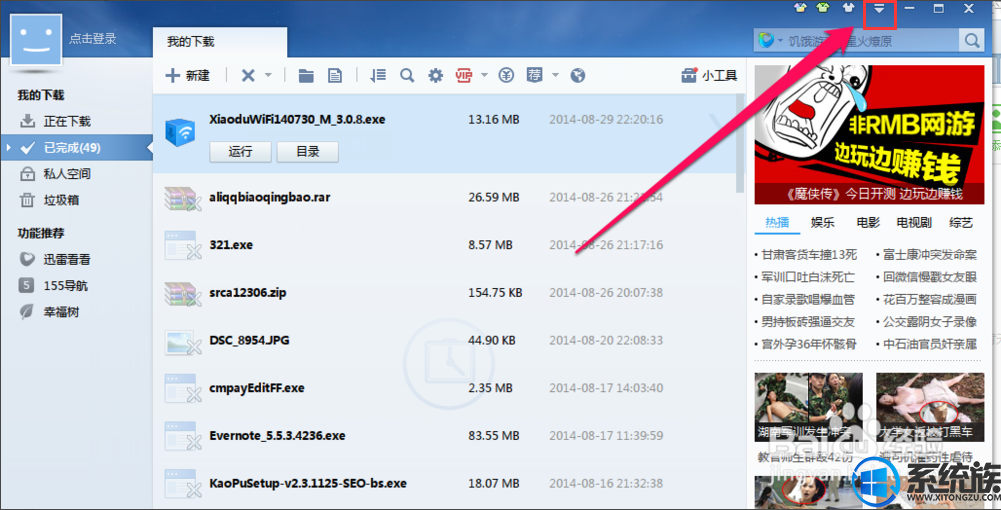Click the aliqqbiaoqingbao.rar archive icon
This screenshot has width=1001, height=510.
click(x=183, y=199)
